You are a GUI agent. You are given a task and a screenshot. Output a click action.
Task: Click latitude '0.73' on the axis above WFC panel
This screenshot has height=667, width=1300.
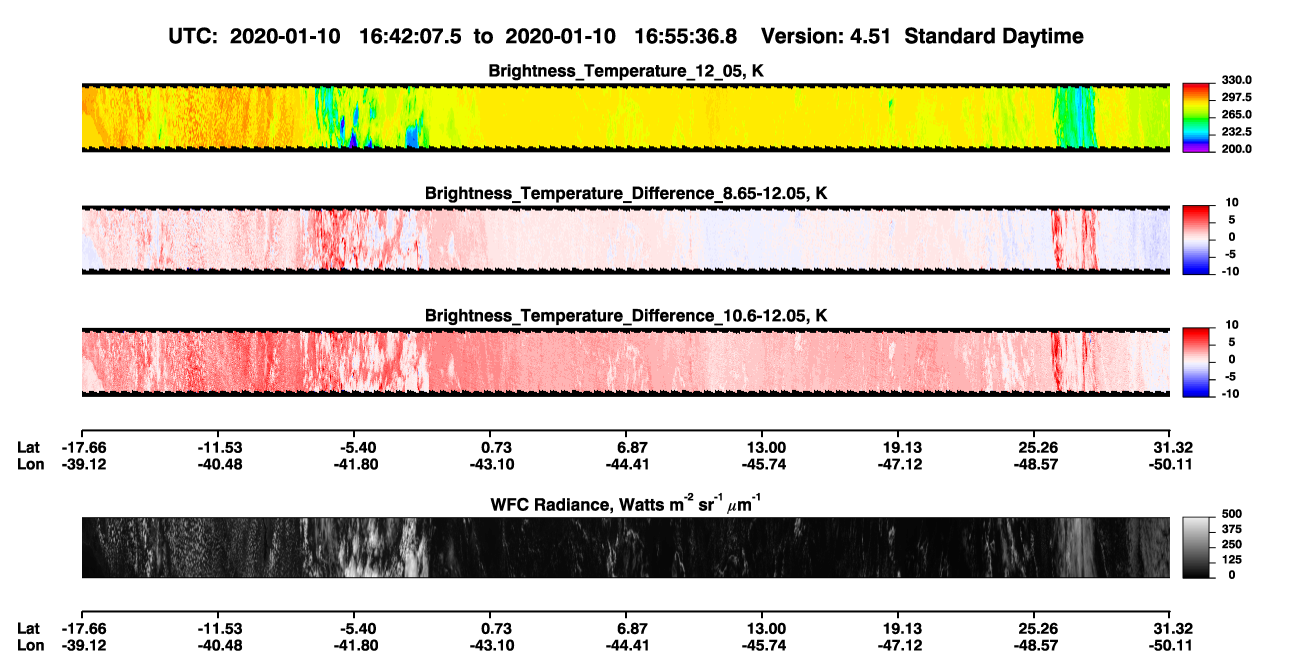point(497,447)
